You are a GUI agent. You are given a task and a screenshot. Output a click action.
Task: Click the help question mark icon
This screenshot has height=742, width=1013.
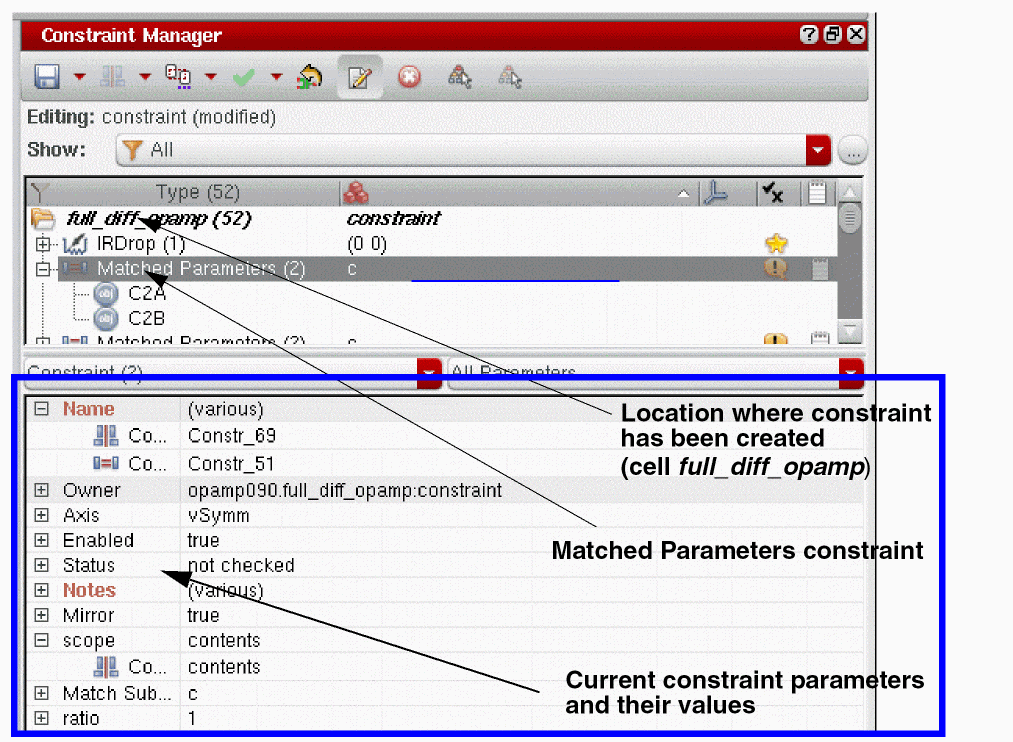click(x=808, y=35)
